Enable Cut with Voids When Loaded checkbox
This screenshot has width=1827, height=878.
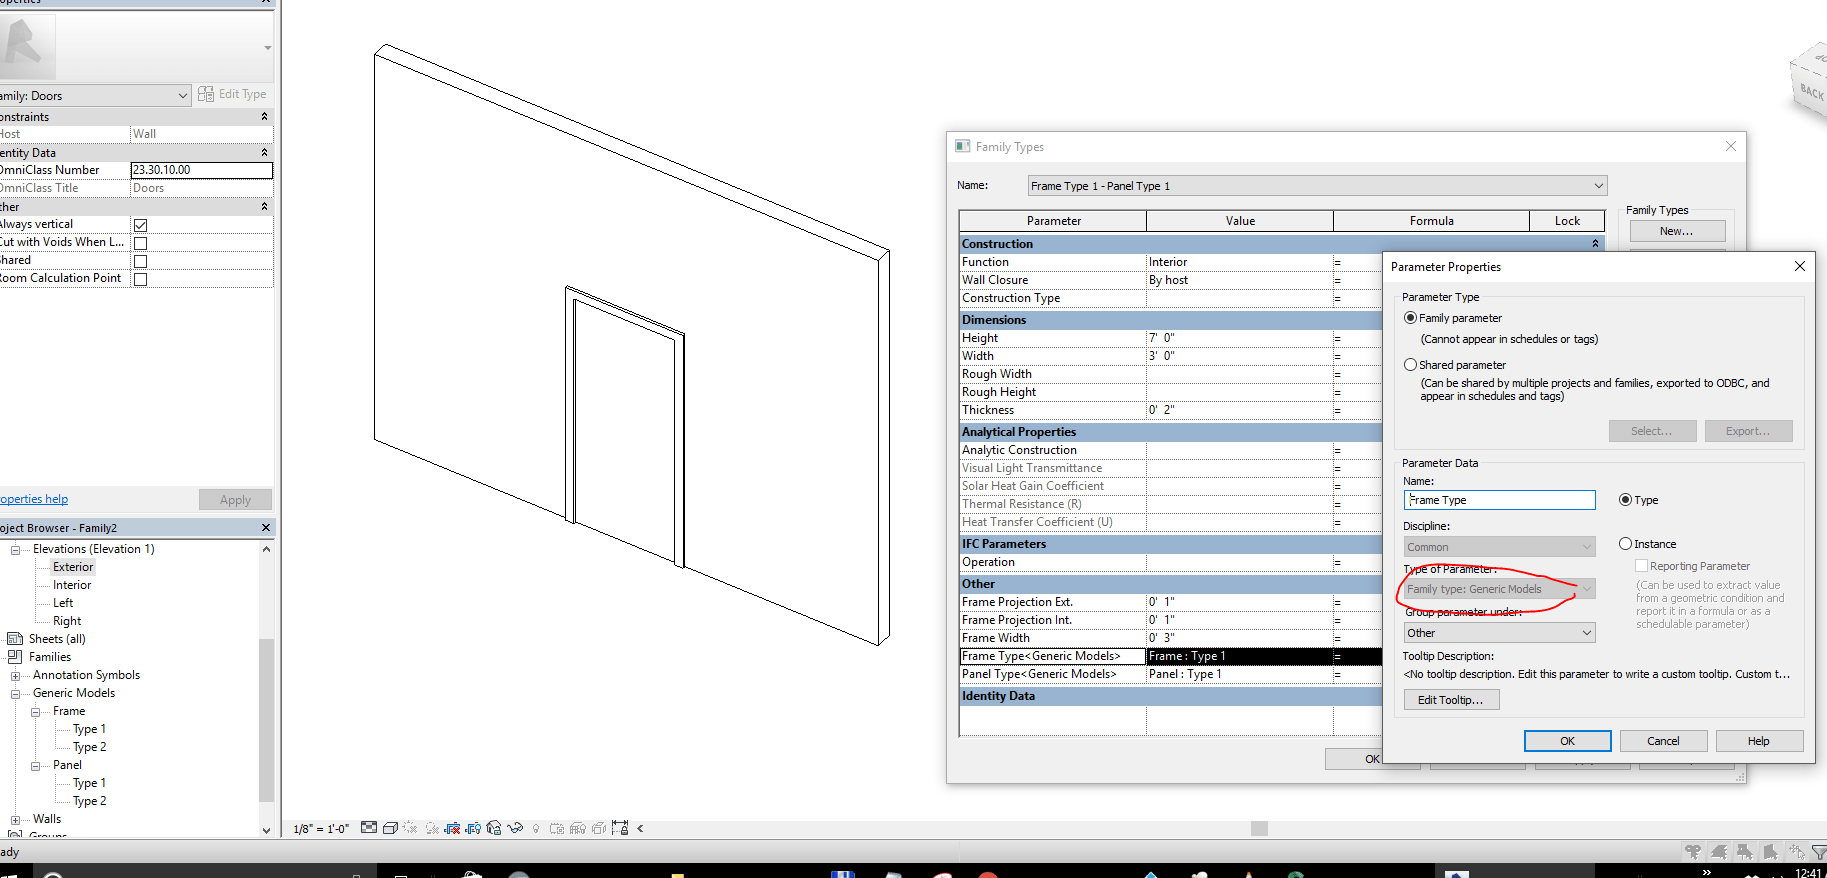(x=141, y=243)
